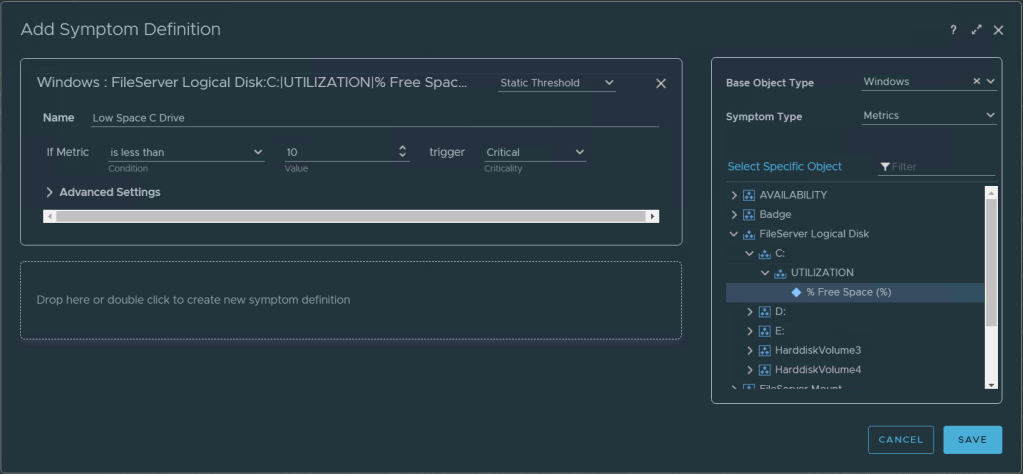1023x474 pixels.
Task: Collapse the FileServer Logical Disk node
Action: 734,234
